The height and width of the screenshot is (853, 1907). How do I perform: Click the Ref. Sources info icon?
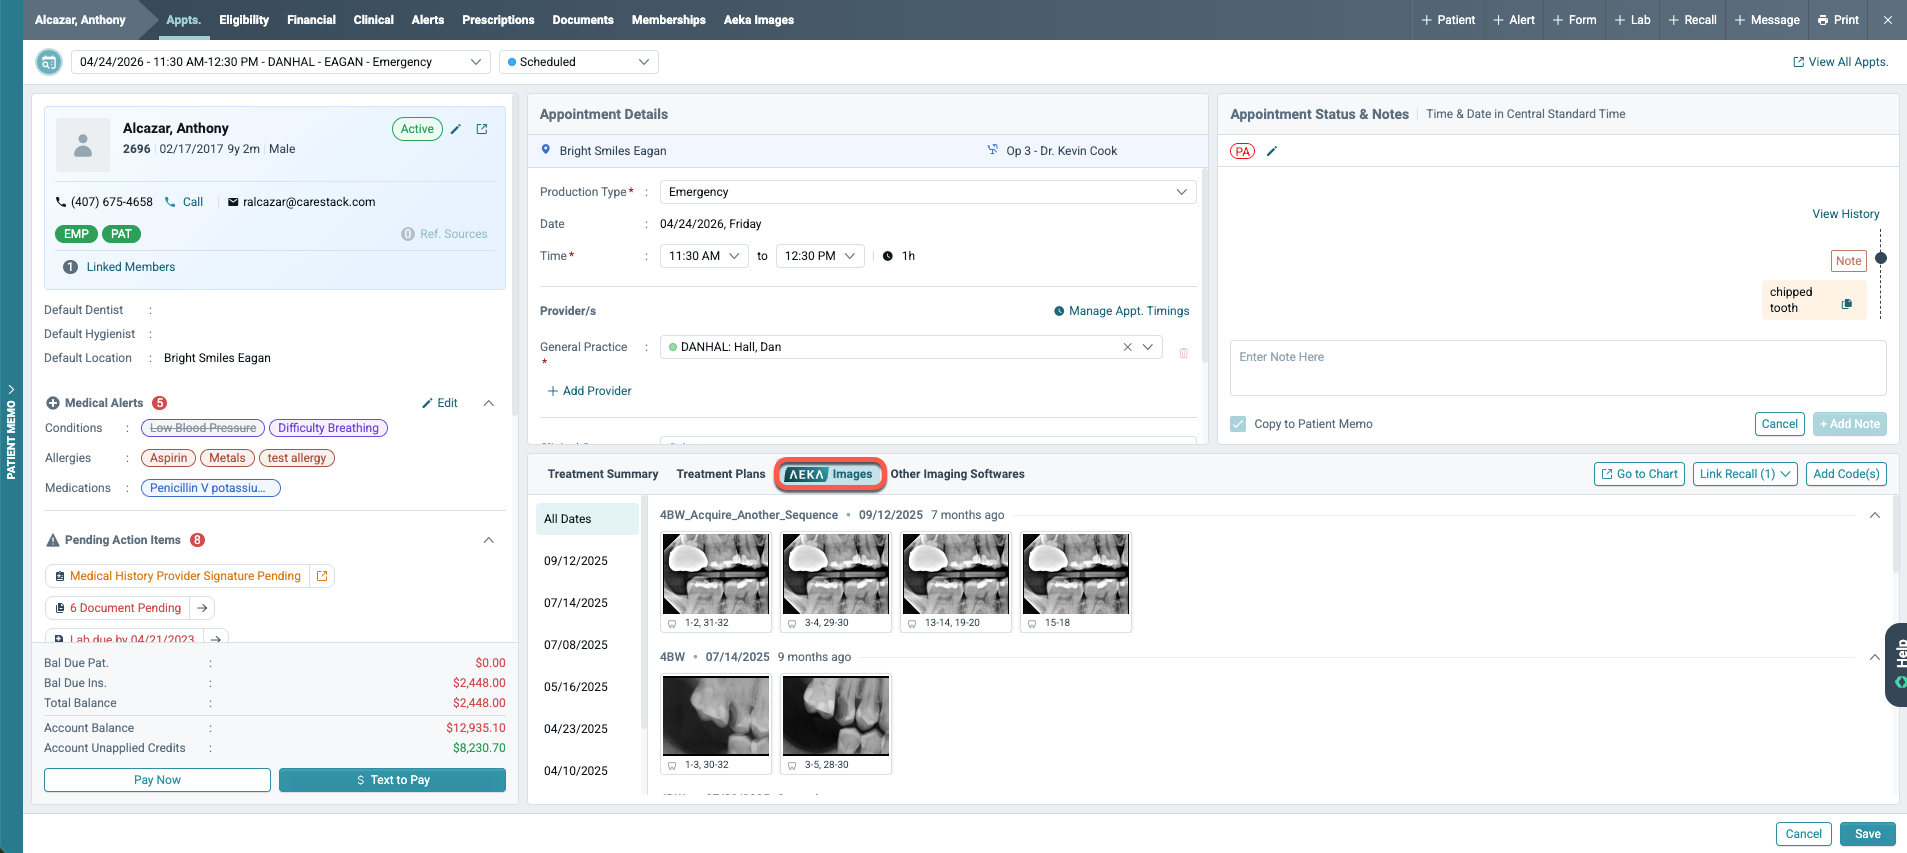click(408, 234)
